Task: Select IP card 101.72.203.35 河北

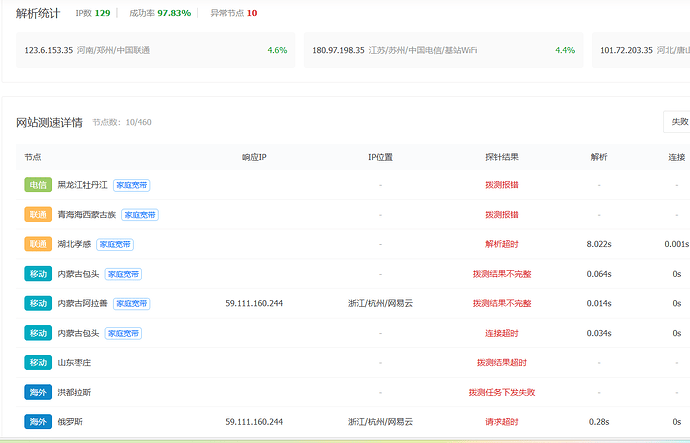Action: point(641,50)
